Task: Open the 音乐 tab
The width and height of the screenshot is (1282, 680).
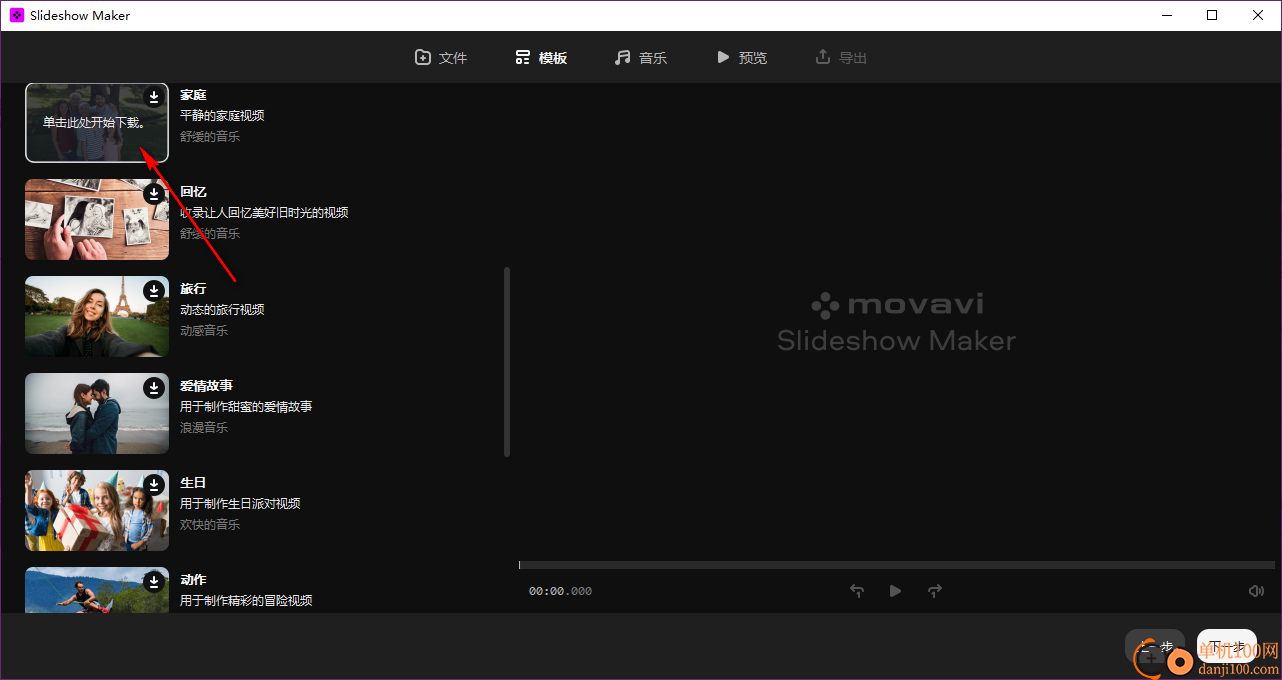Action: [641, 58]
